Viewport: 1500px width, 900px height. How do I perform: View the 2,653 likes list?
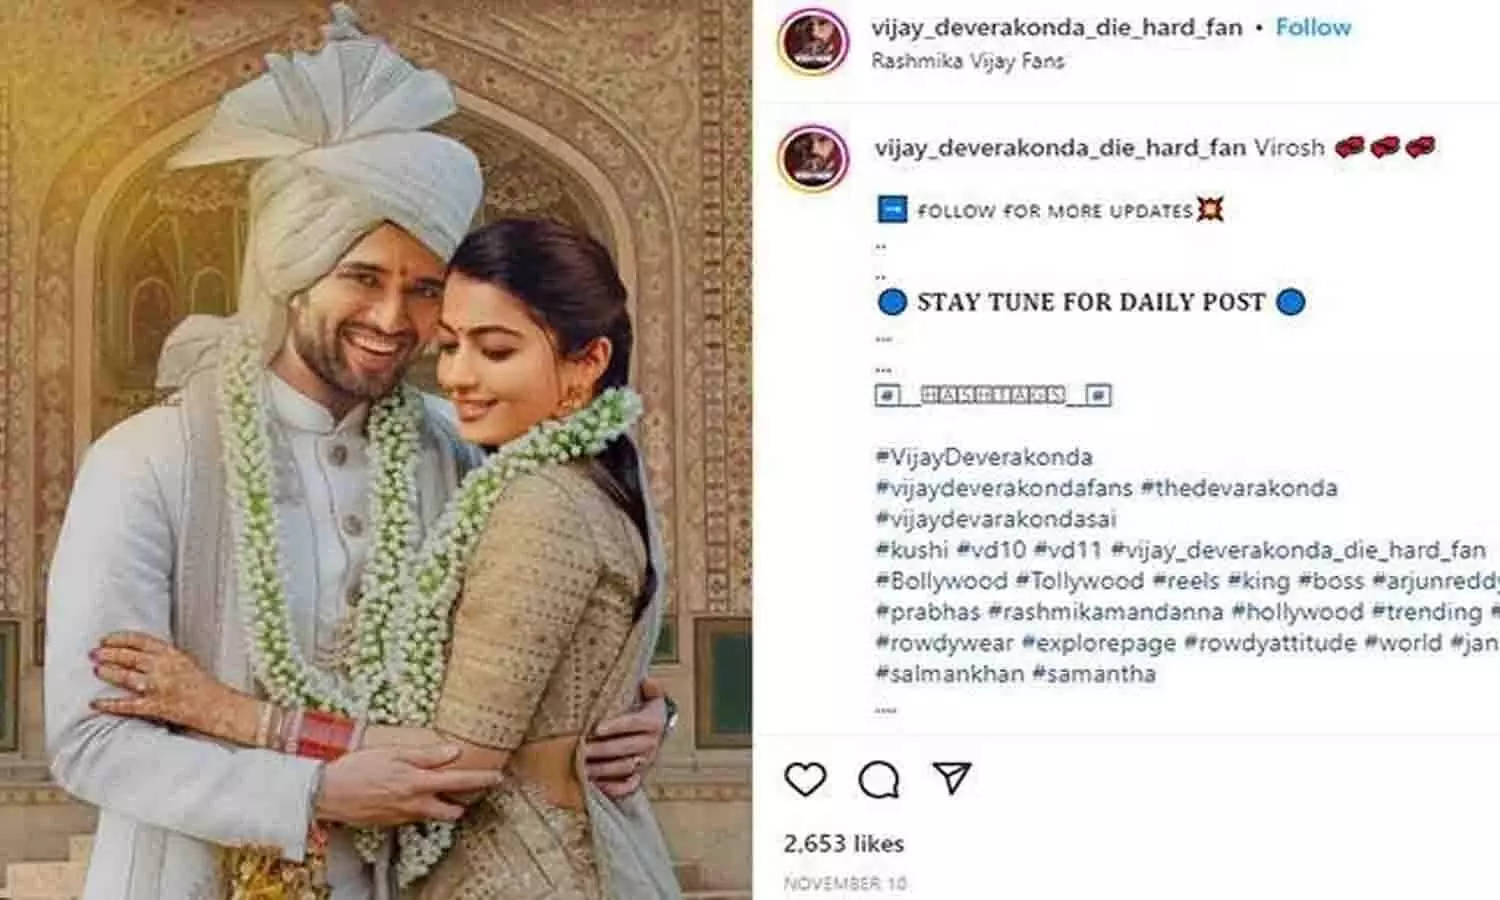click(x=844, y=844)
